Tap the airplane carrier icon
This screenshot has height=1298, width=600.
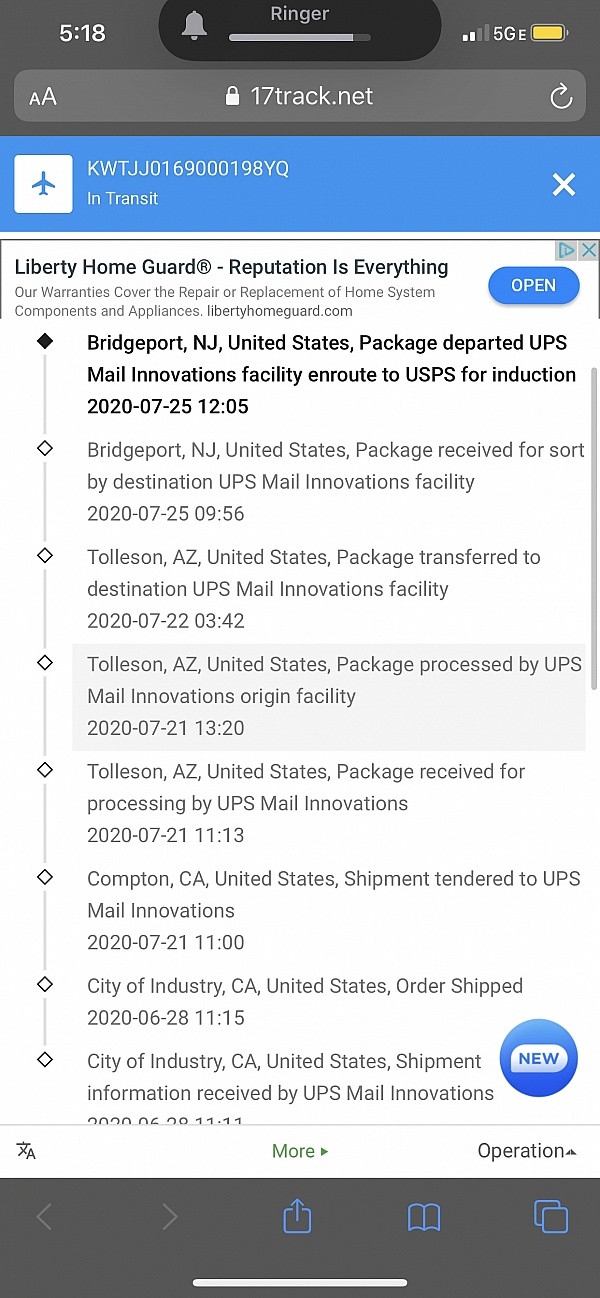click(x=43, y=184)
